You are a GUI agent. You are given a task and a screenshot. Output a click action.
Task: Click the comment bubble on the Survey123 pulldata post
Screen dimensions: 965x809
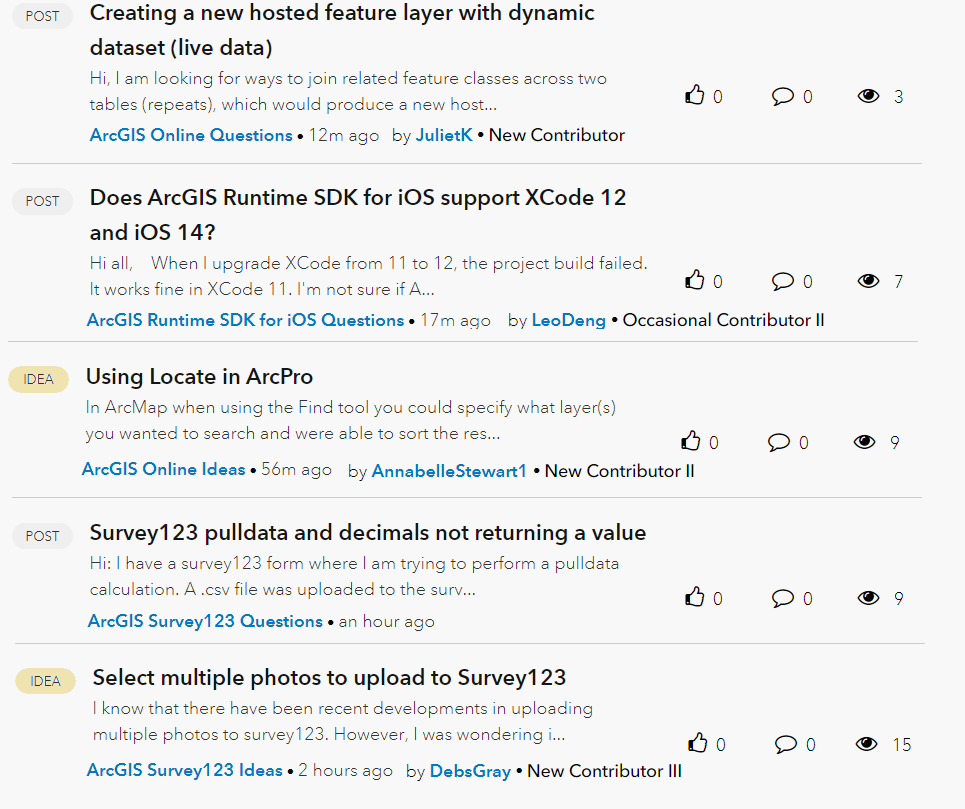[784, 597]
